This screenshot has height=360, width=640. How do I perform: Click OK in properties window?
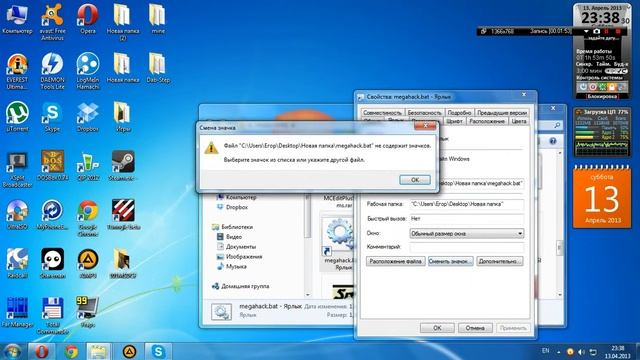pyautogui.click(x=437, y=328)
